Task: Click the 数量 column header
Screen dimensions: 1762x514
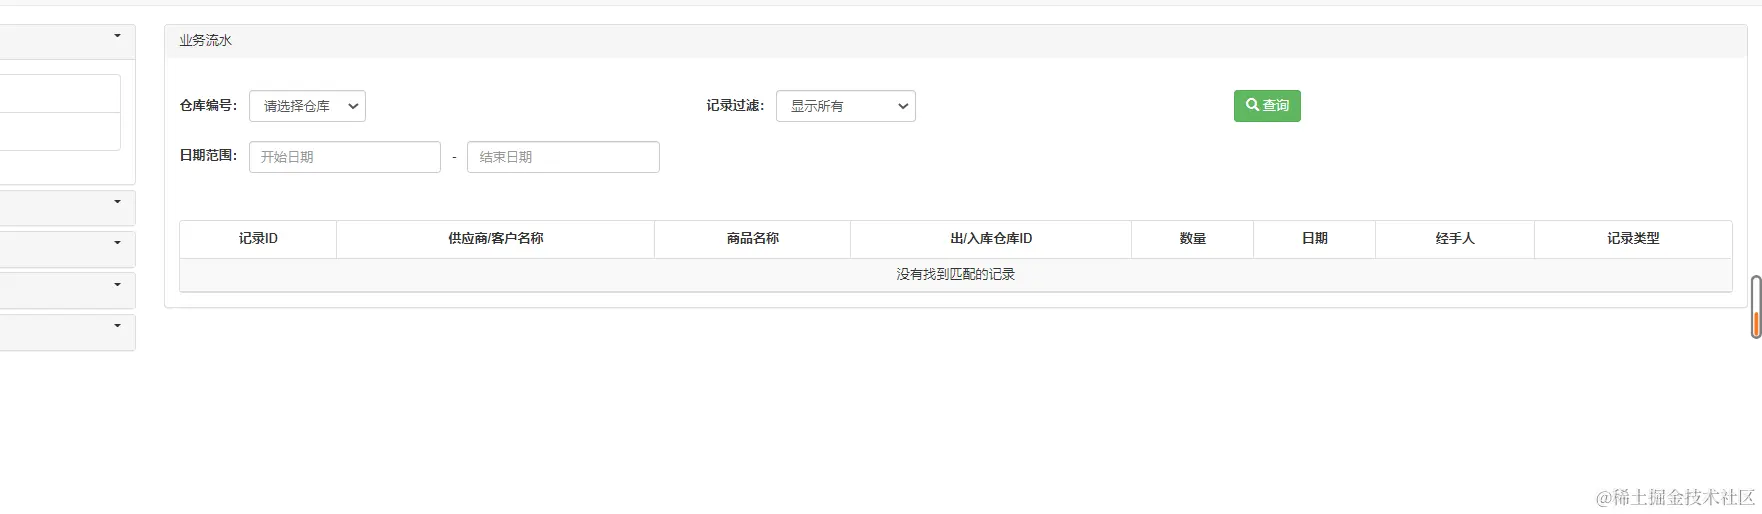Action: (x=1193, y=239)
